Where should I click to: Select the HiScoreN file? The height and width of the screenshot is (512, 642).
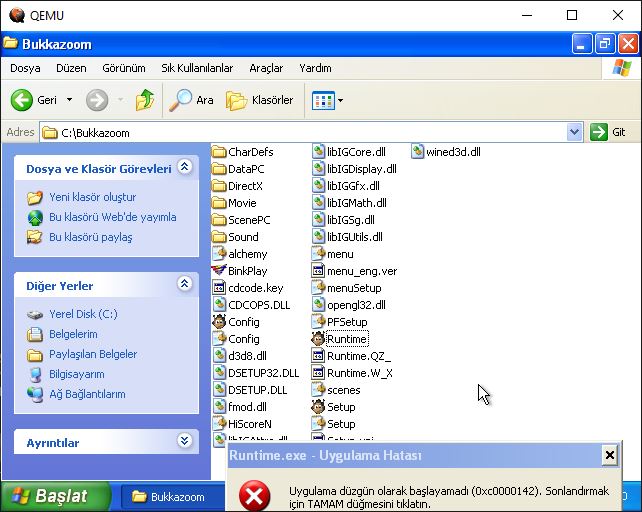click(x=242, y=424)
